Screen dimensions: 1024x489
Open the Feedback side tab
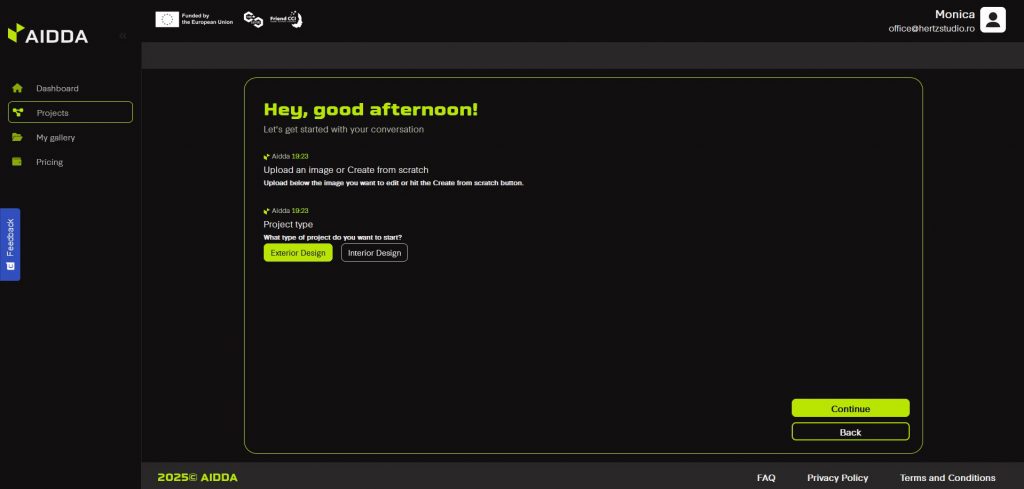10,244
